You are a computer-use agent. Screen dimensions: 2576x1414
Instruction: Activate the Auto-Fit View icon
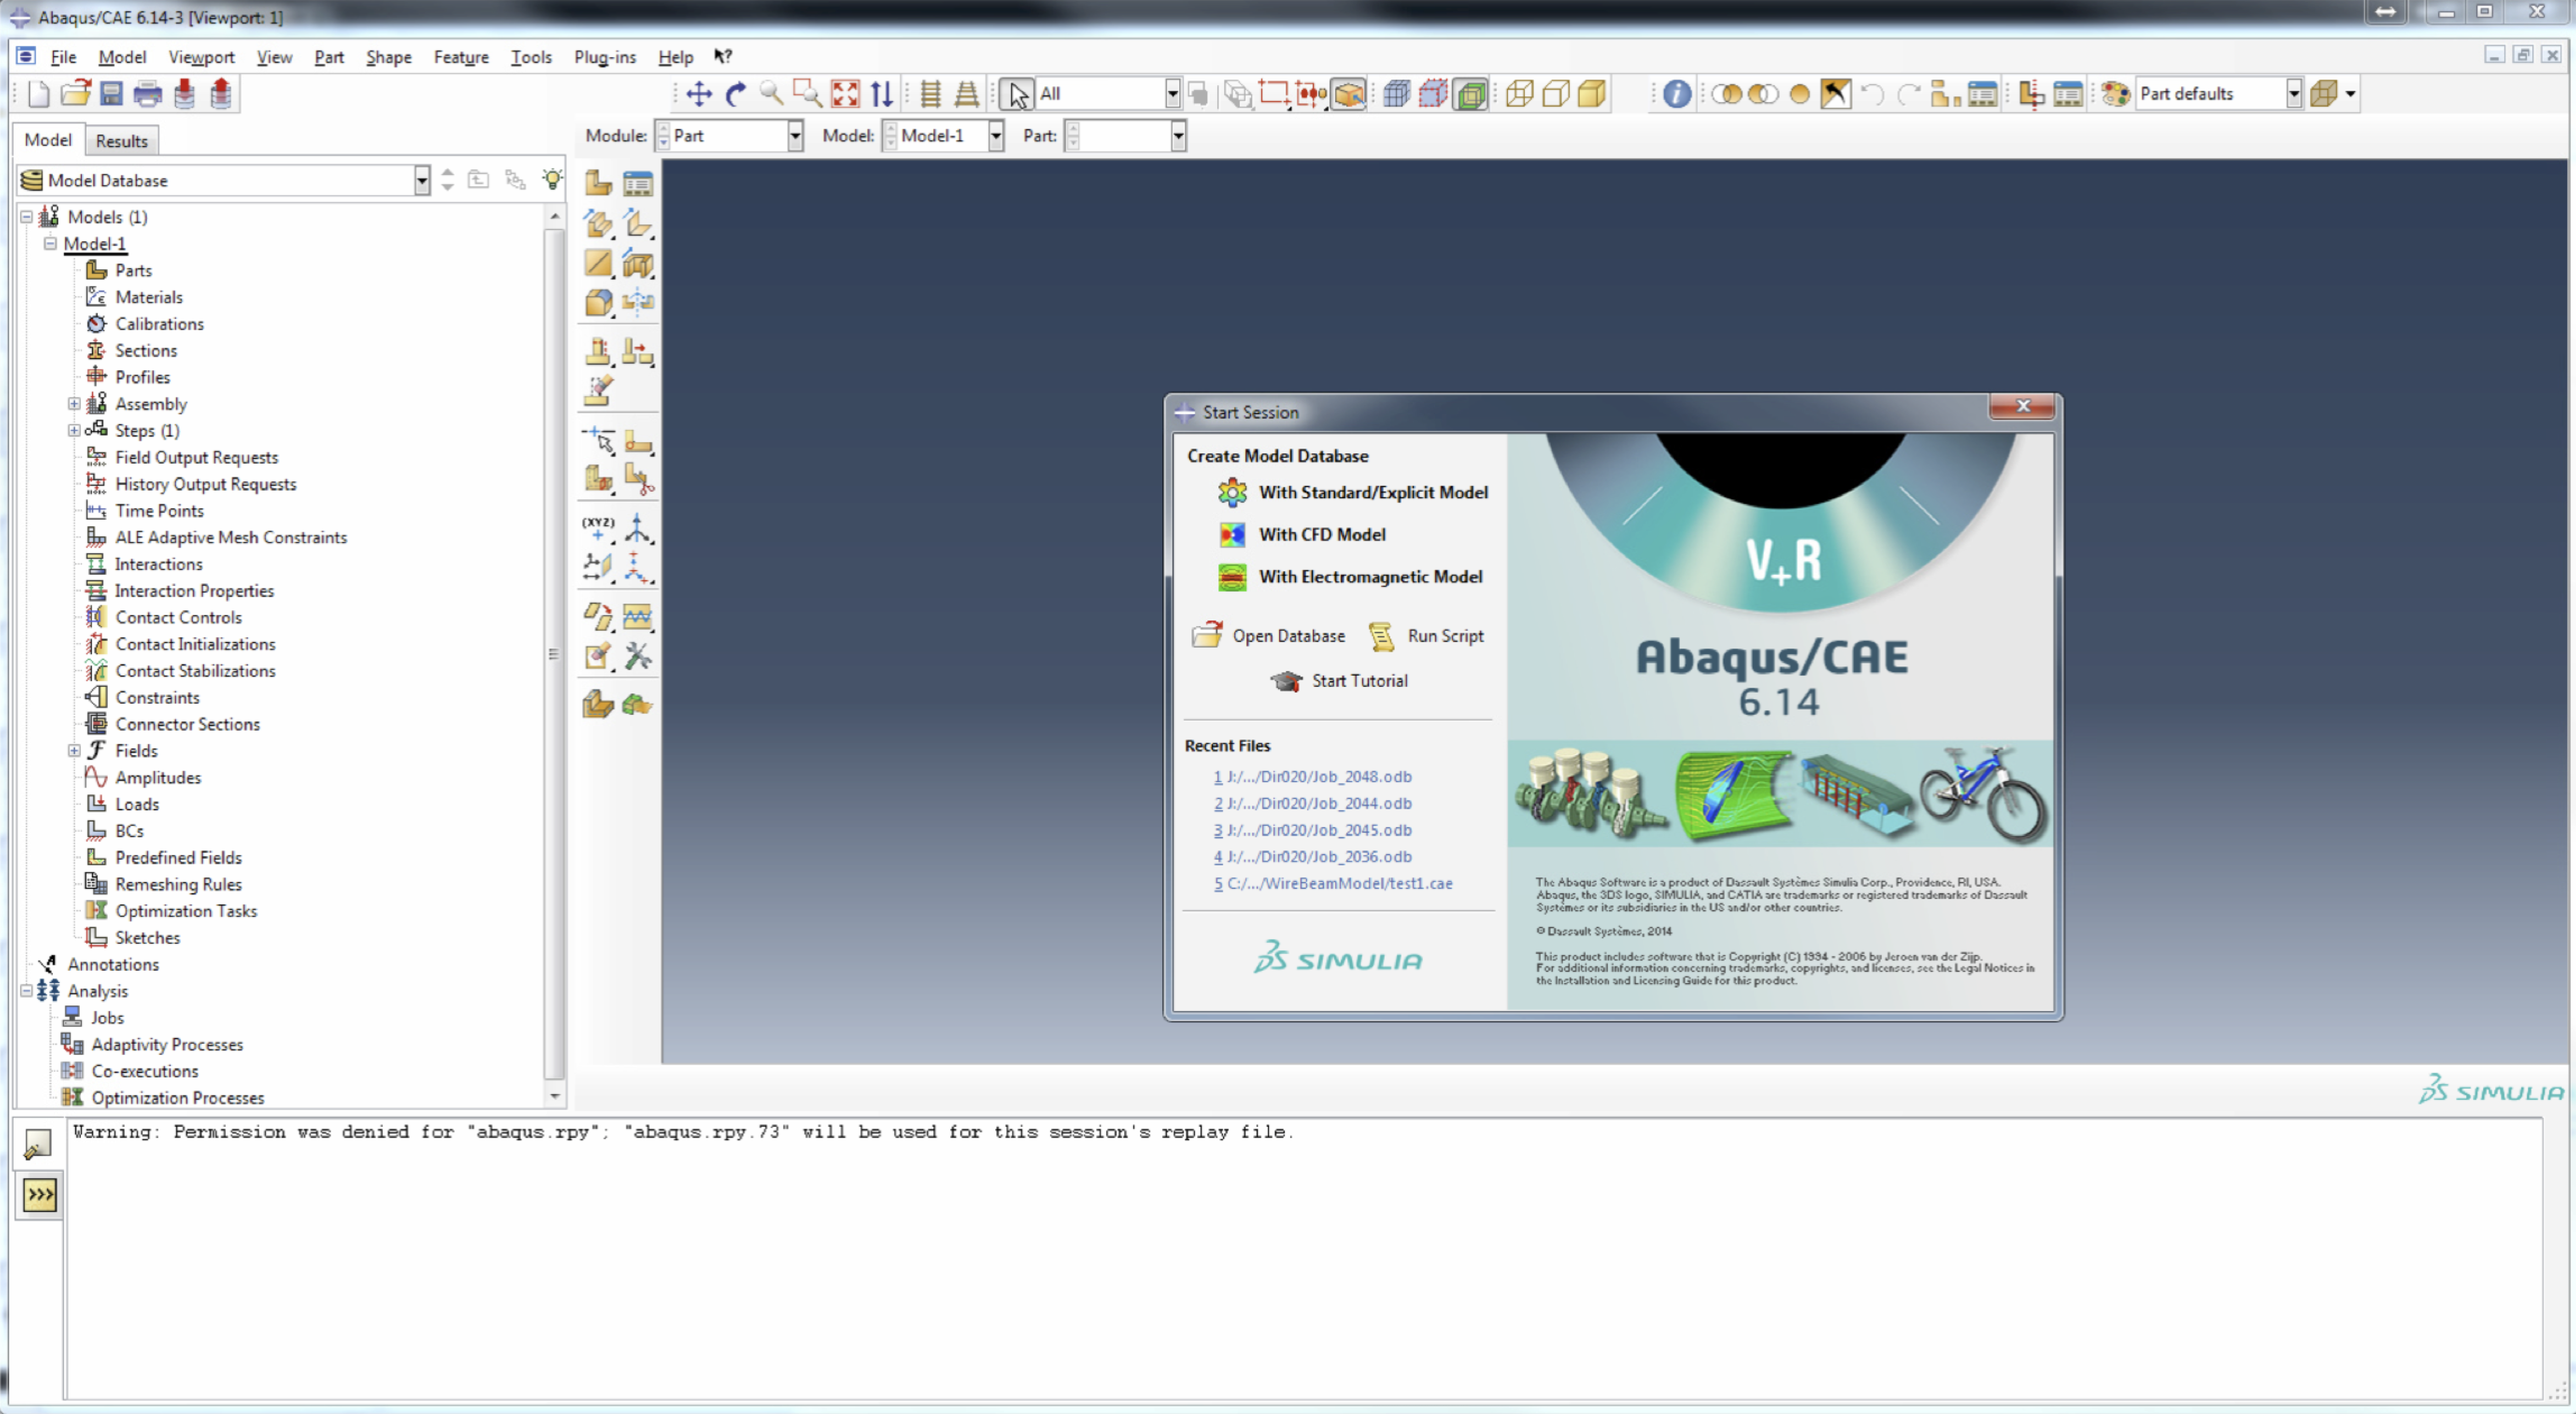[845, 94]
